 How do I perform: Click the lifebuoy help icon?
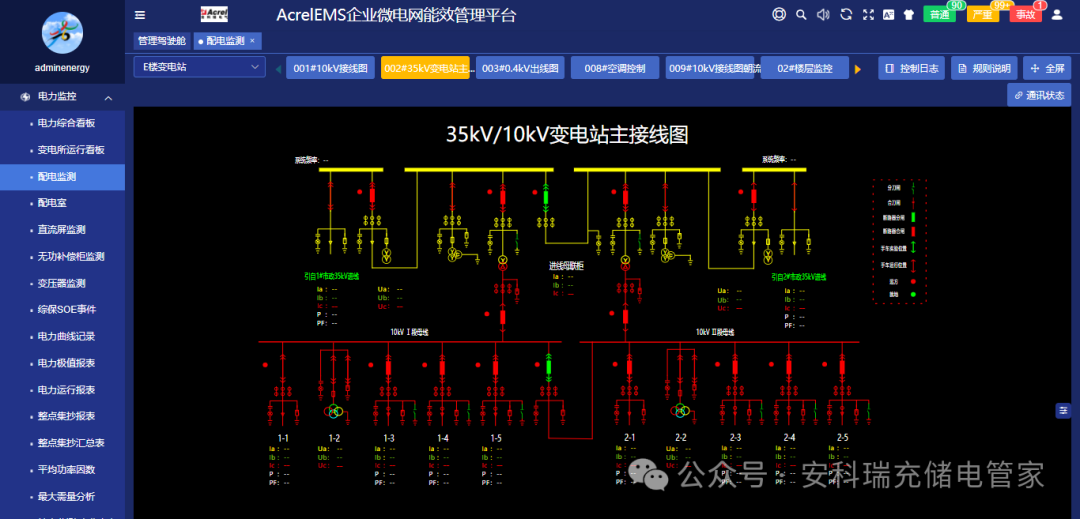(779, 14)
